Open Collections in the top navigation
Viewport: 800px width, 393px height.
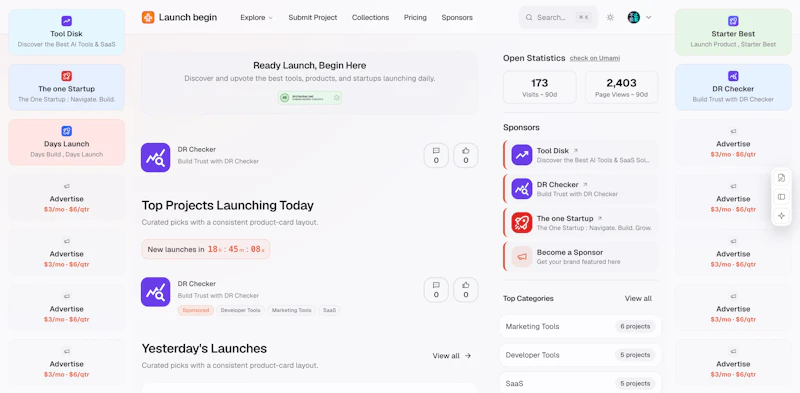(370, 17)
